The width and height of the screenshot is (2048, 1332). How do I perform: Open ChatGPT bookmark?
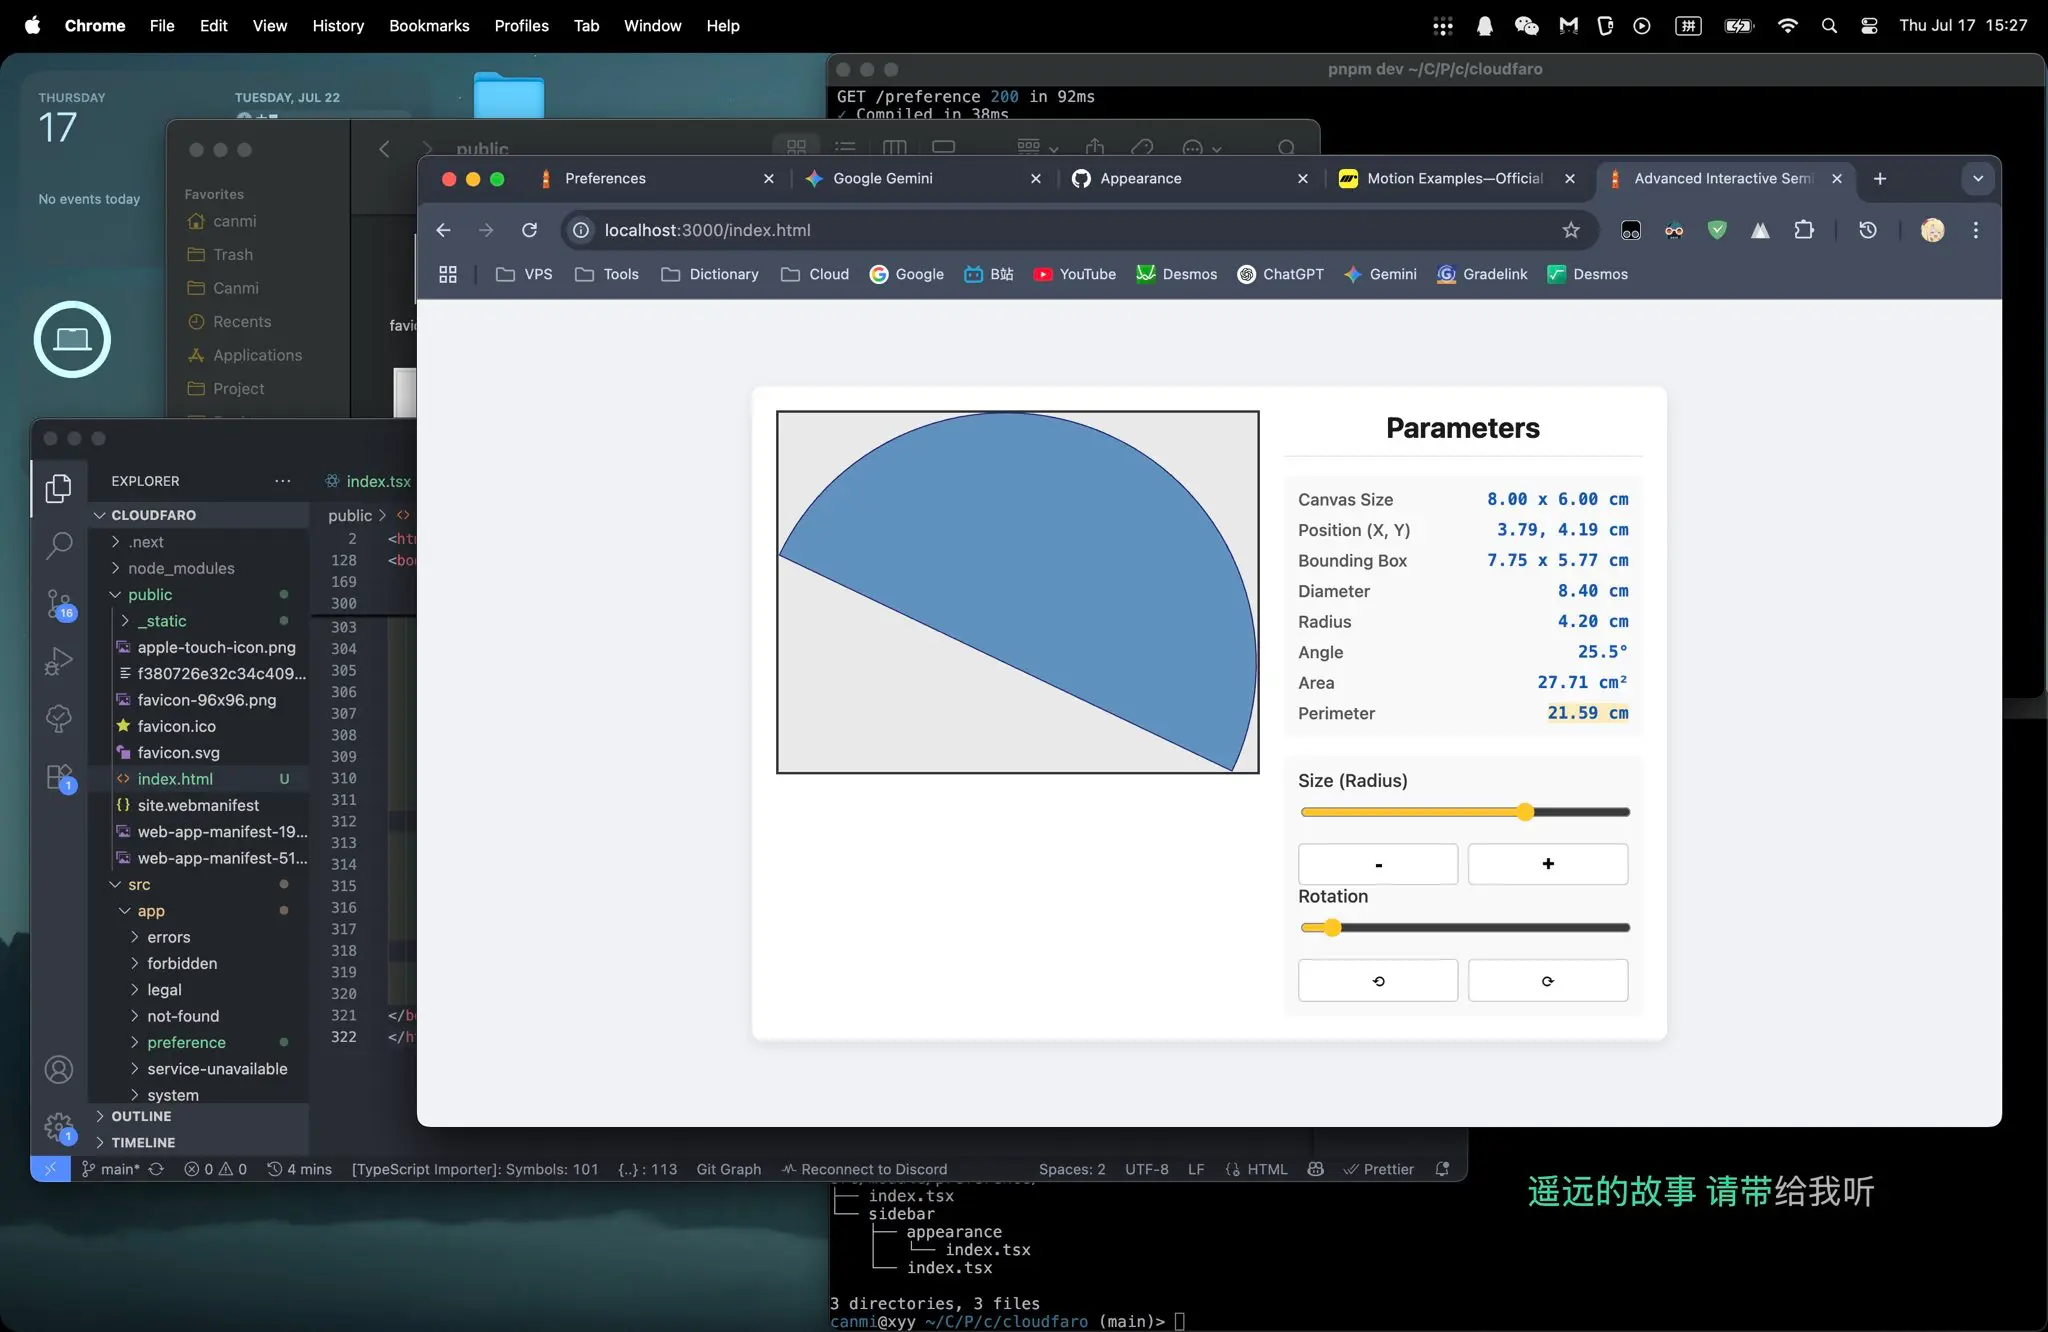click(1280, 274)
